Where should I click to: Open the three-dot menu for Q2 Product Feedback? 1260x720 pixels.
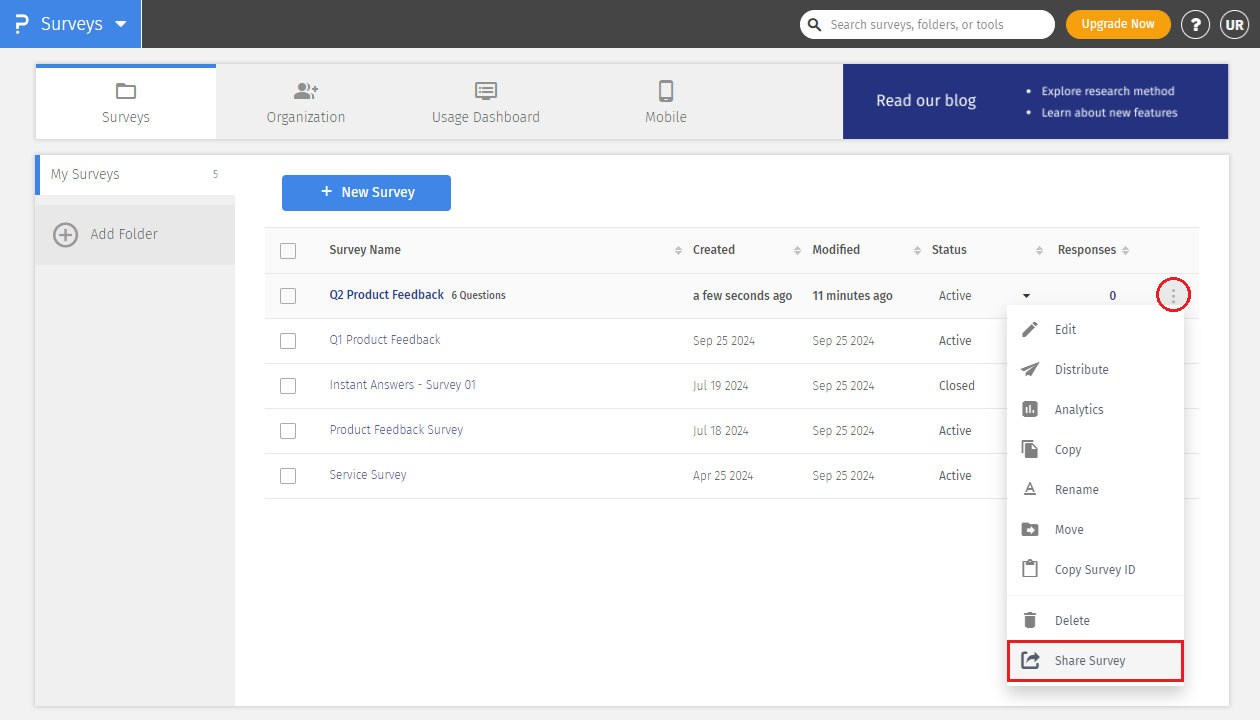pos(1173,295)
